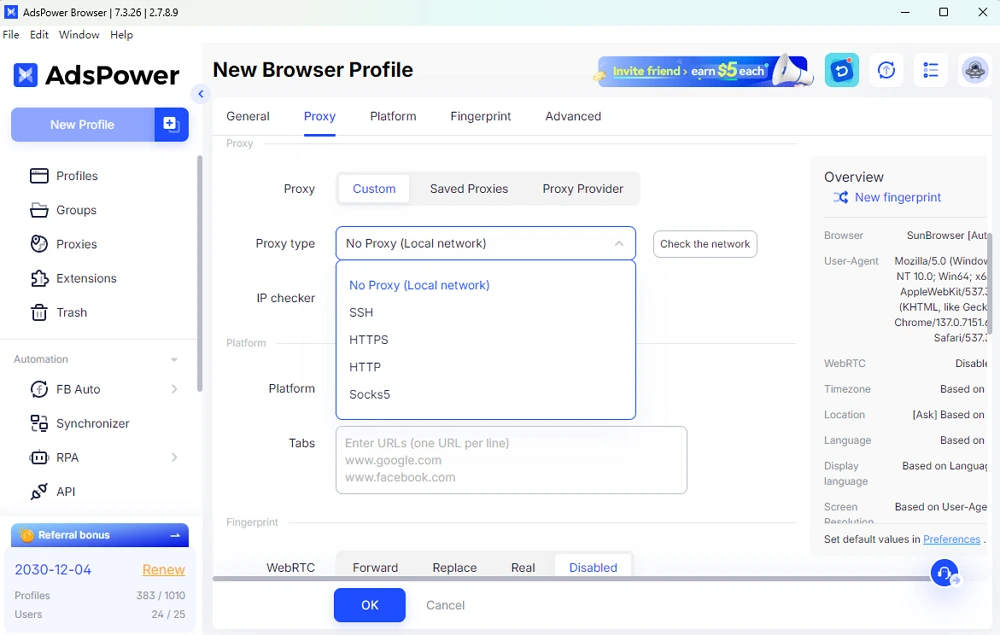Open Groups folder icon
Screen dimensions: 1000x635
coord(39,210)
